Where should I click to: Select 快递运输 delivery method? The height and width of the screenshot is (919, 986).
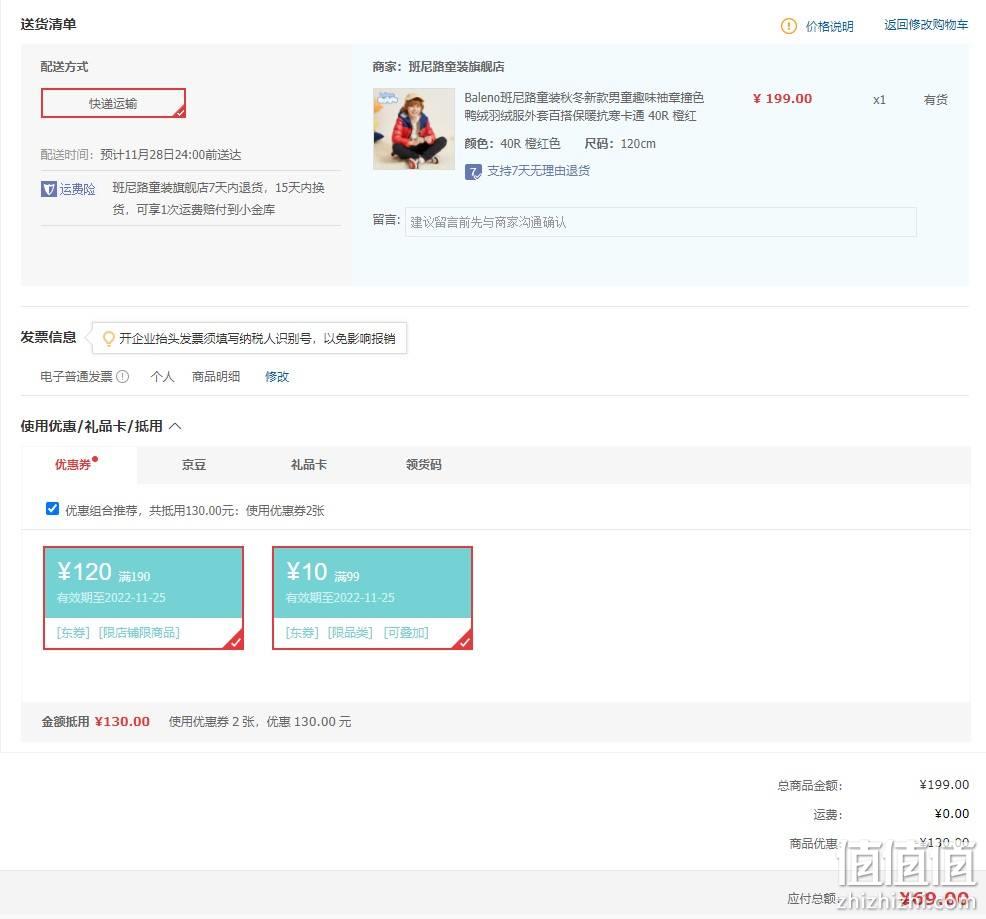(113, 103)
